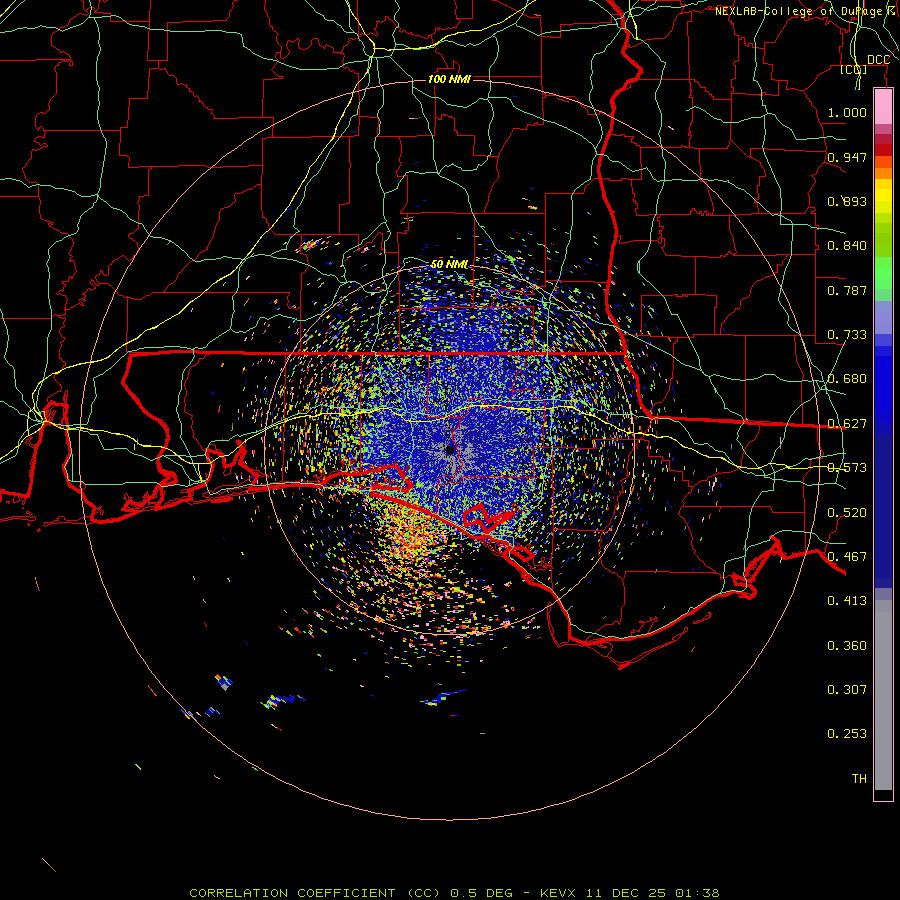Click the [CC] product label
The image size is (900, 900).
click(x=854, y=70)
